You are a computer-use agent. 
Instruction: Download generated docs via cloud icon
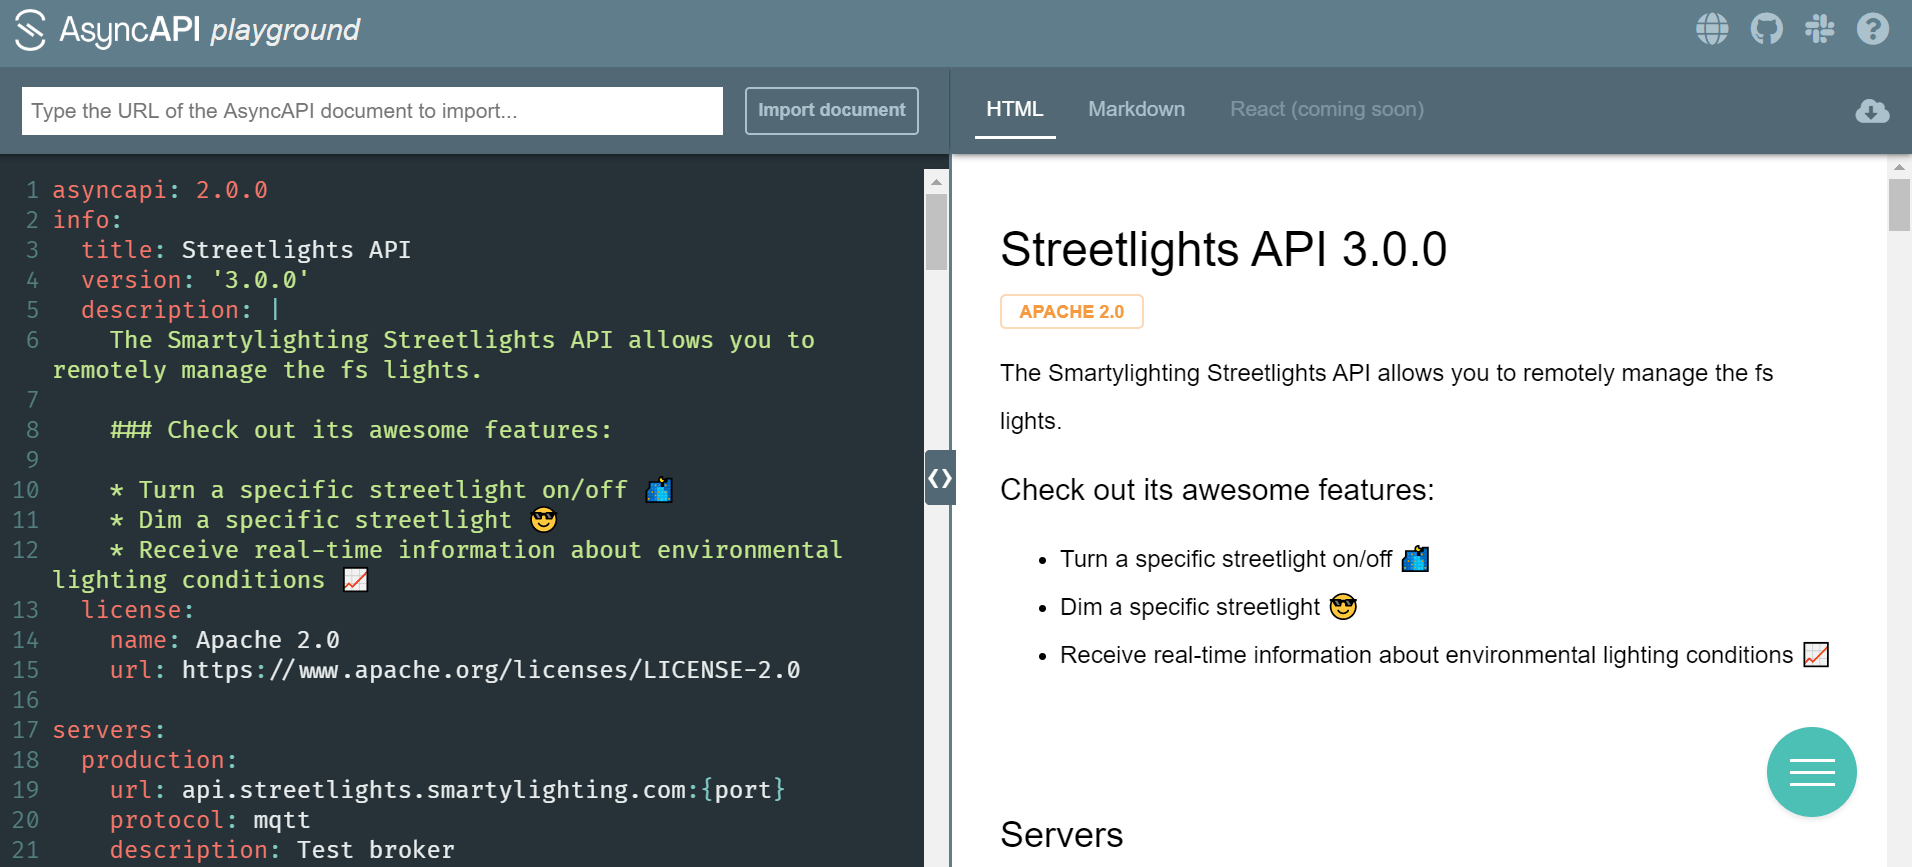[x=1872, y=111]
